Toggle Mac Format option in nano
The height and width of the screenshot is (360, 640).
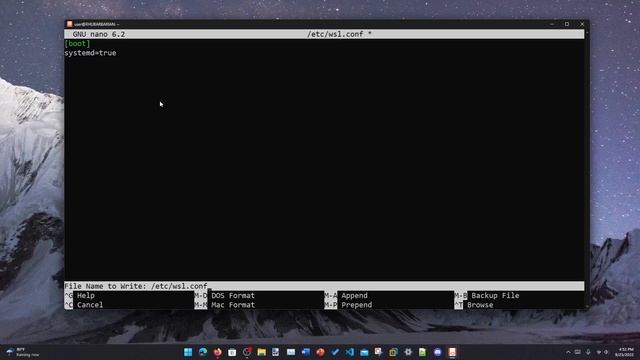coord(224,305)
